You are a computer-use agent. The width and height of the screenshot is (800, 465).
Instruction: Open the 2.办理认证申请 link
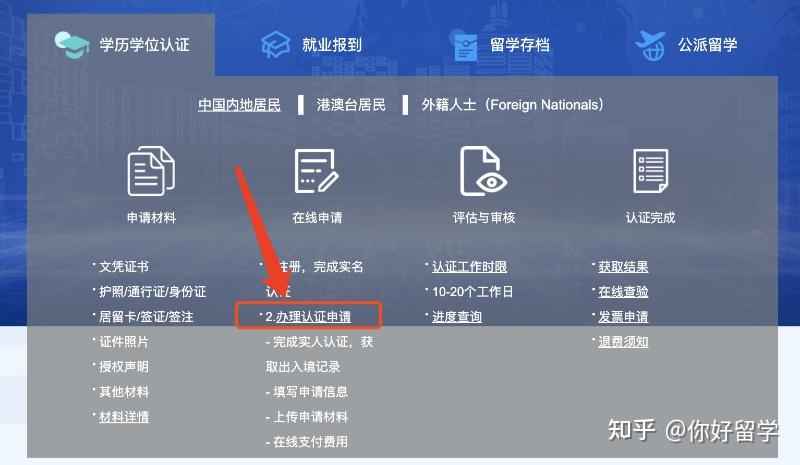[308, 316]
